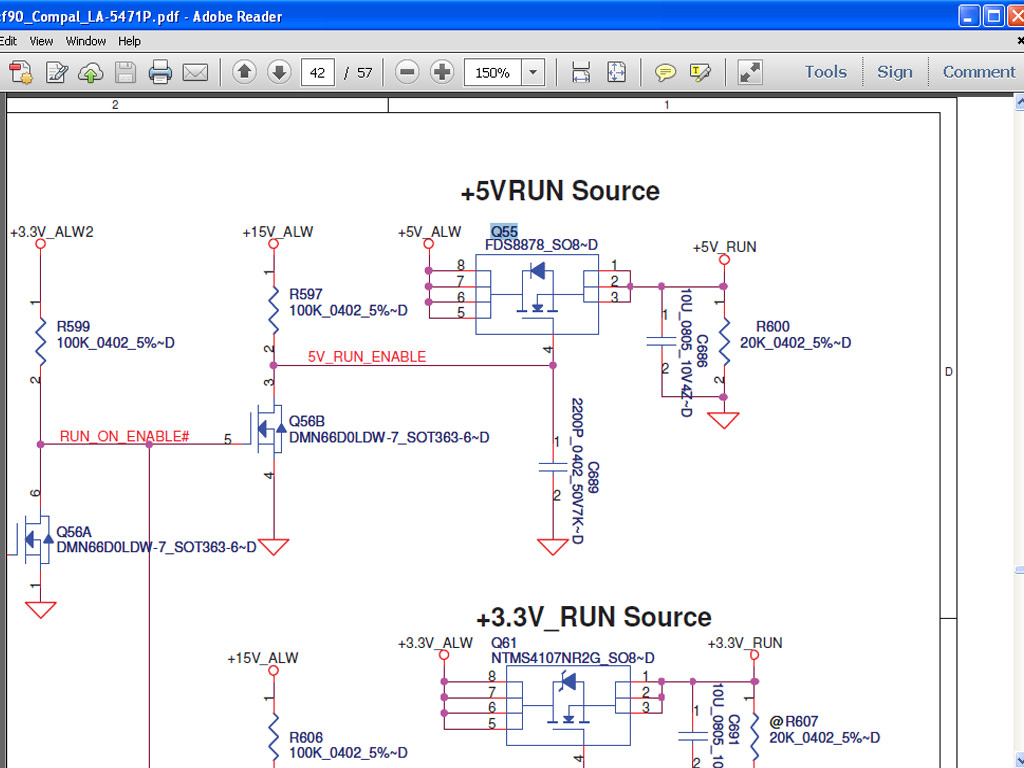
Task: Click the R600 resistor label
Action: 773,327
